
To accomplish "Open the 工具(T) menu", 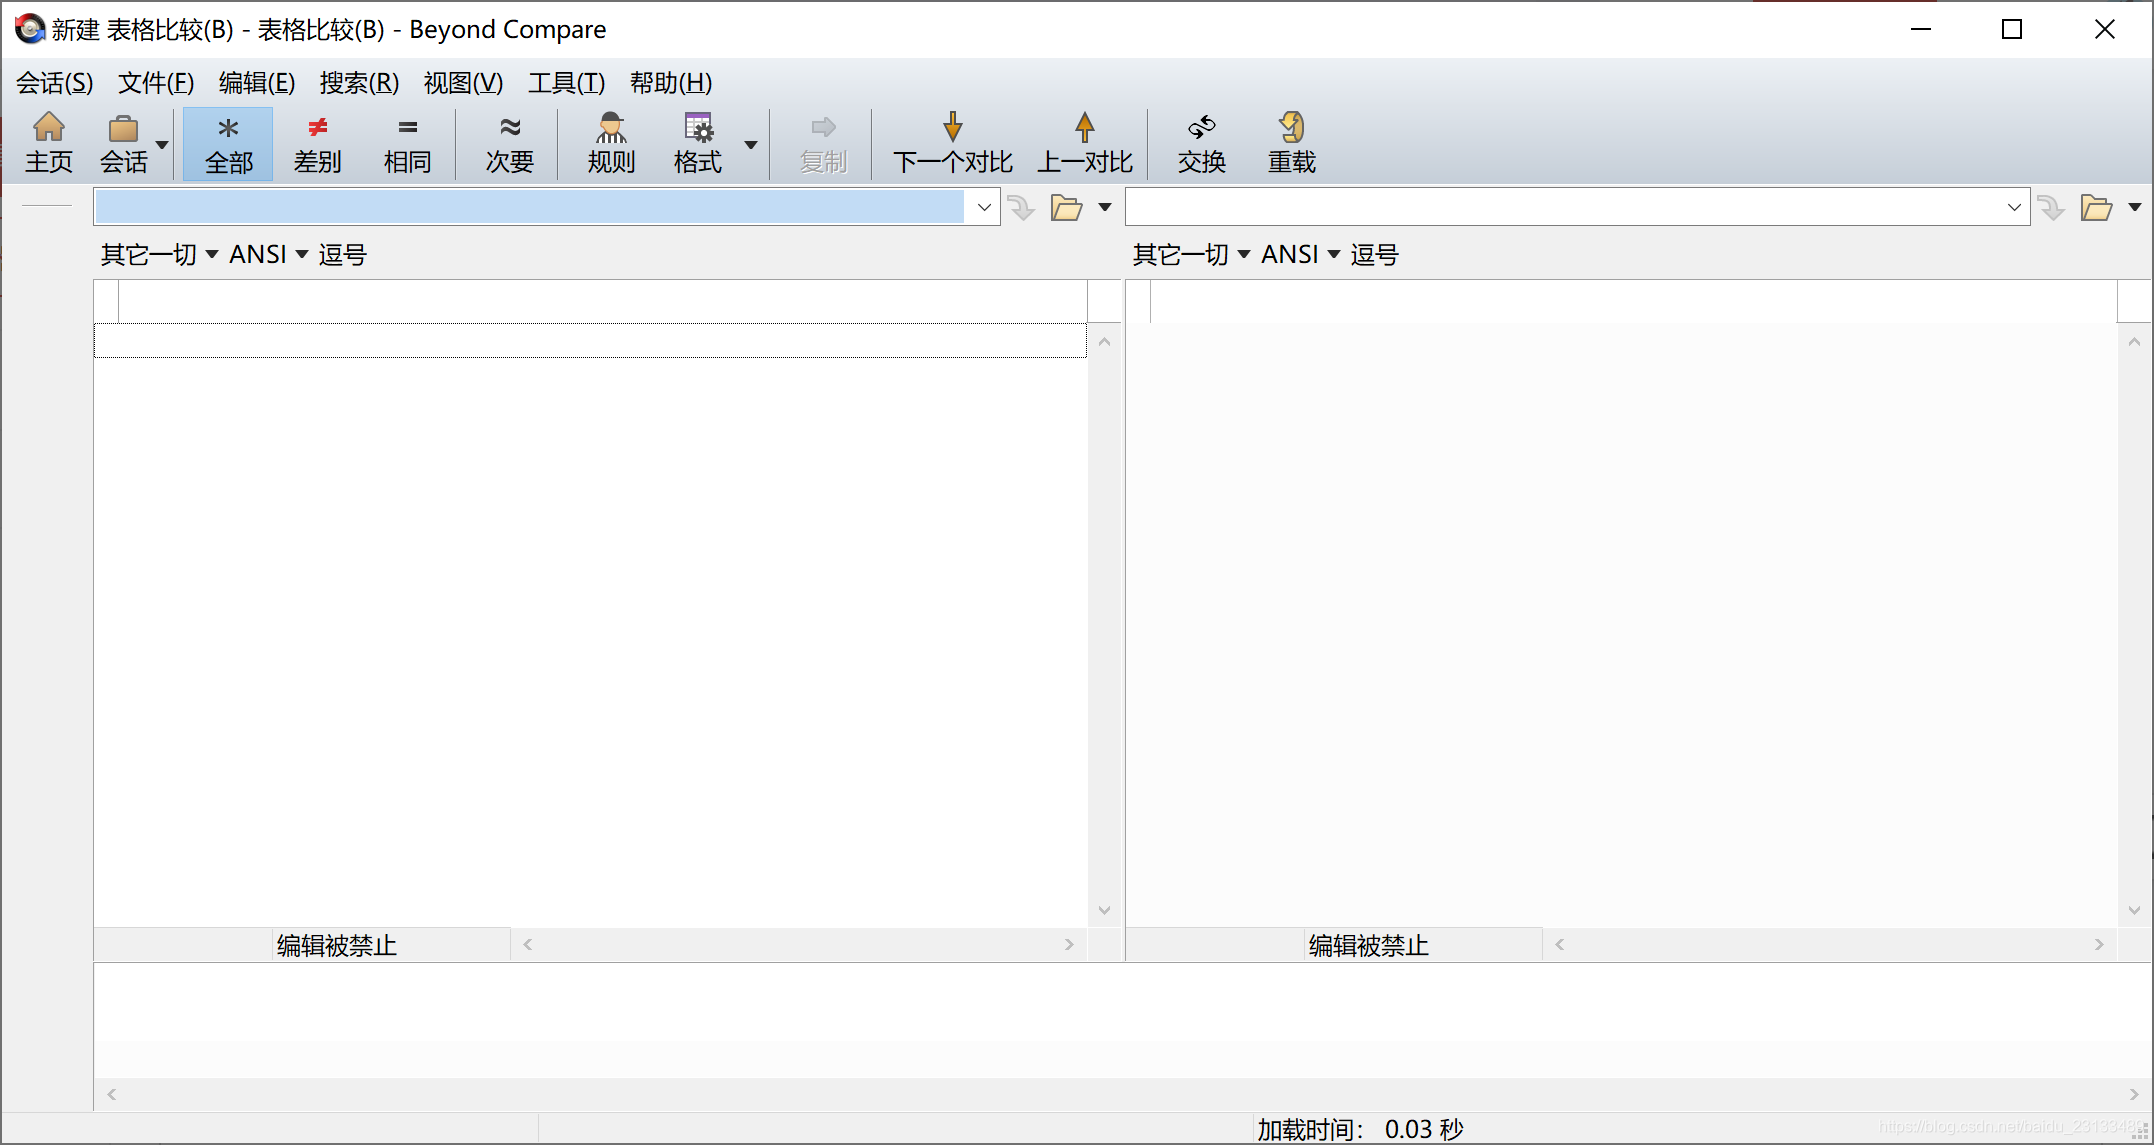I will (x=566, y=83).
